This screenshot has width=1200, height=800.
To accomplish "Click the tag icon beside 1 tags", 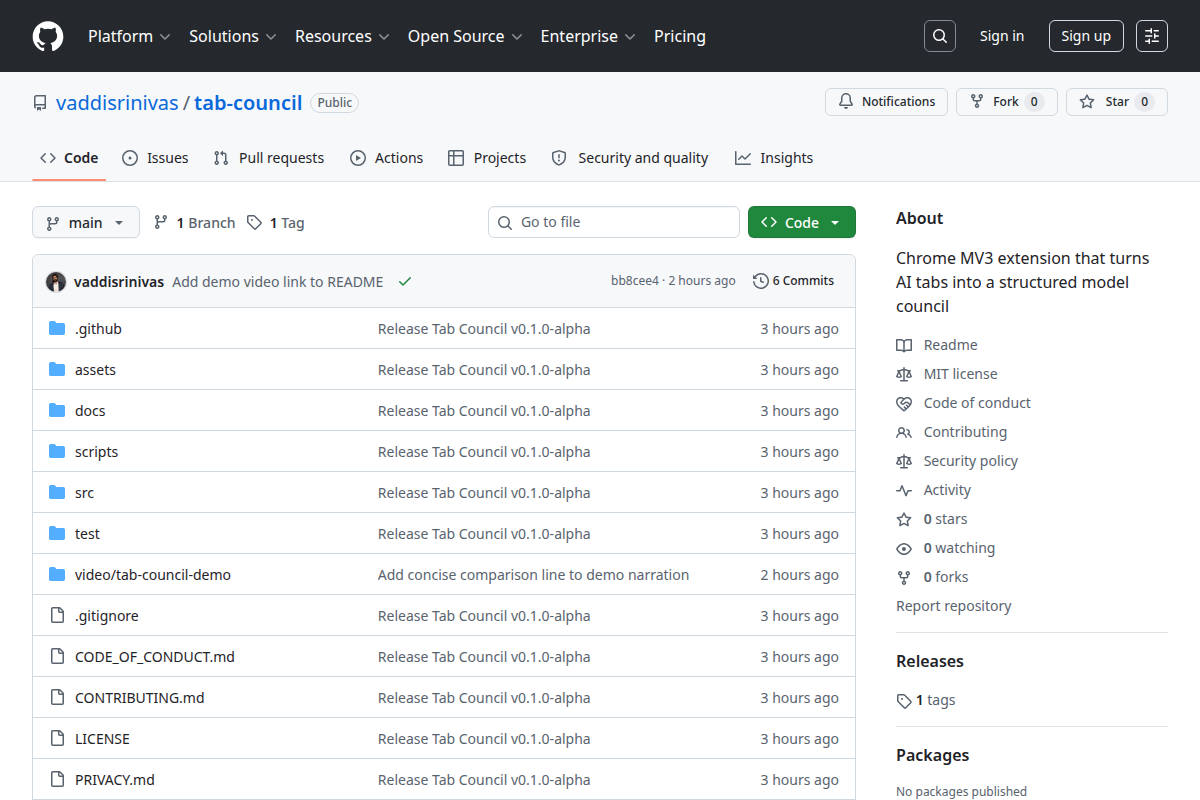I will point(904,700).
